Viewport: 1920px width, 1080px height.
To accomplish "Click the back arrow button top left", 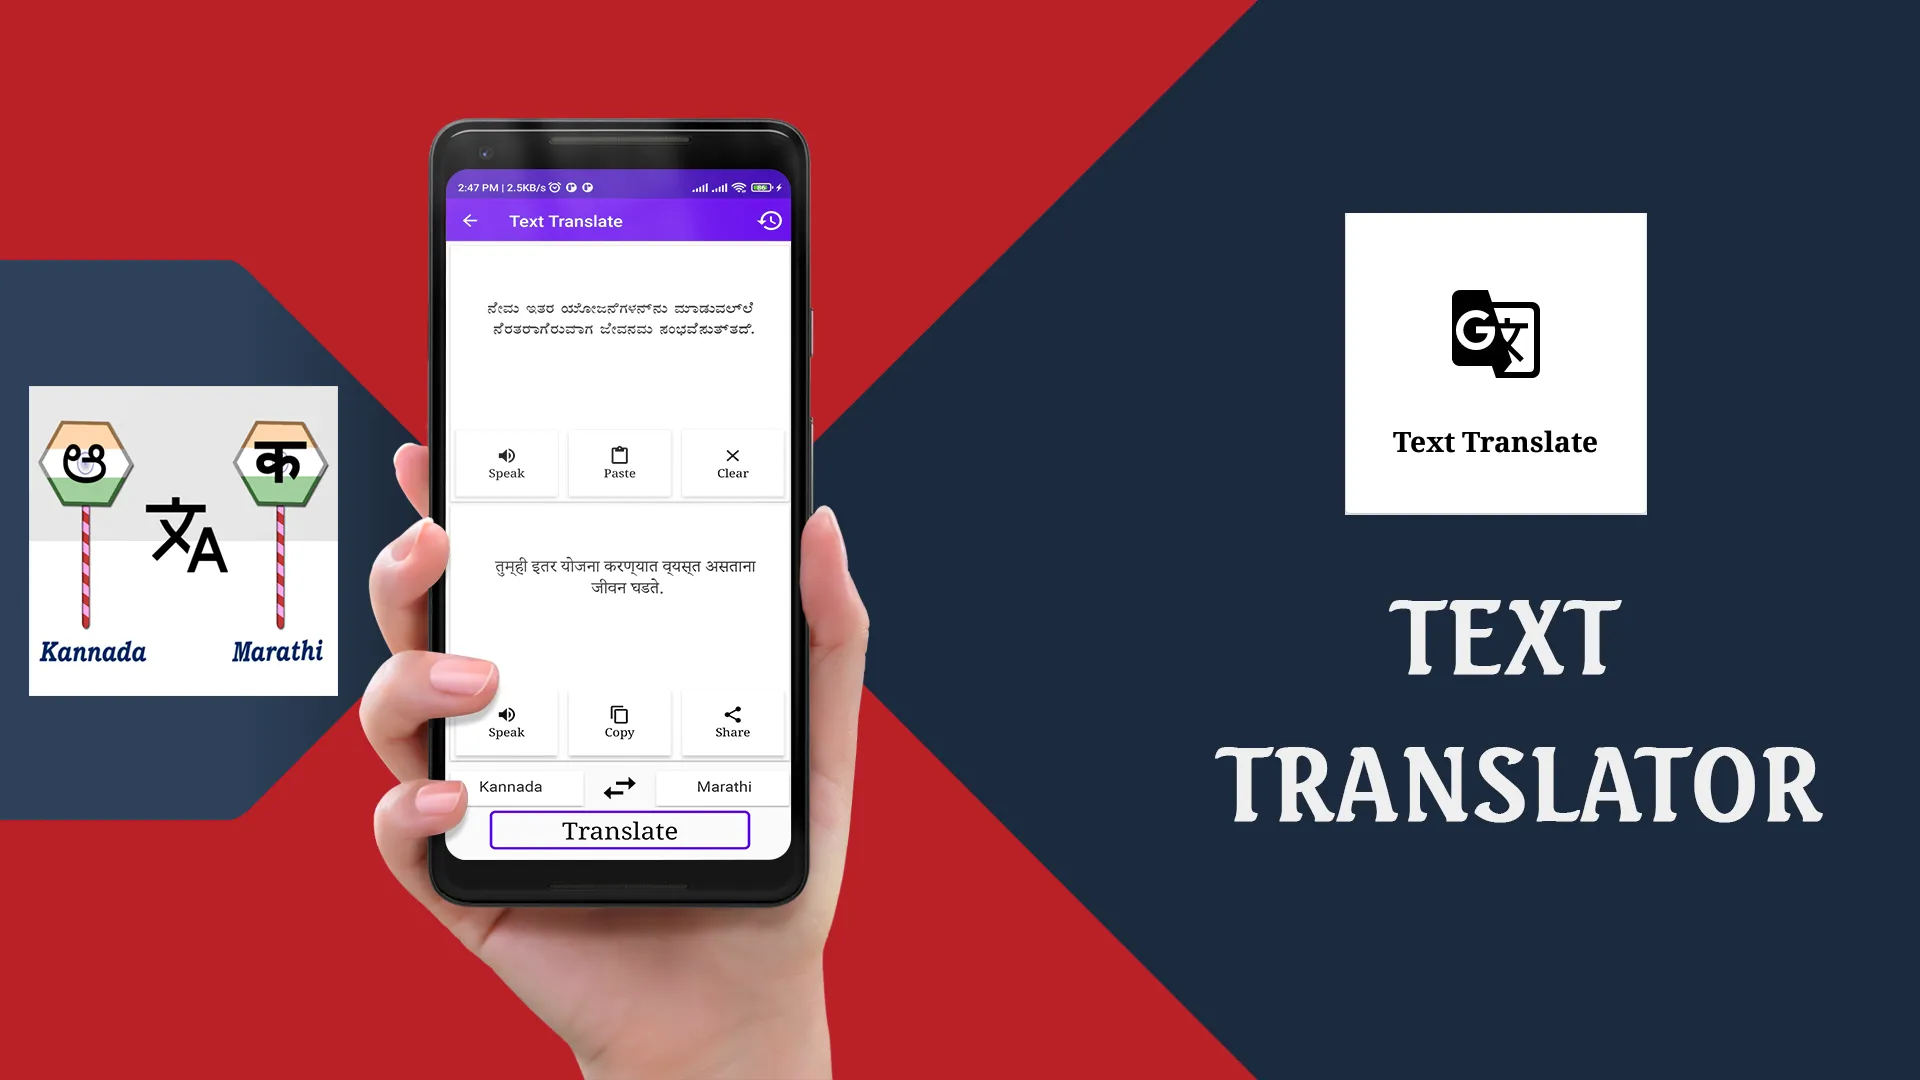I will coord(472,220).
